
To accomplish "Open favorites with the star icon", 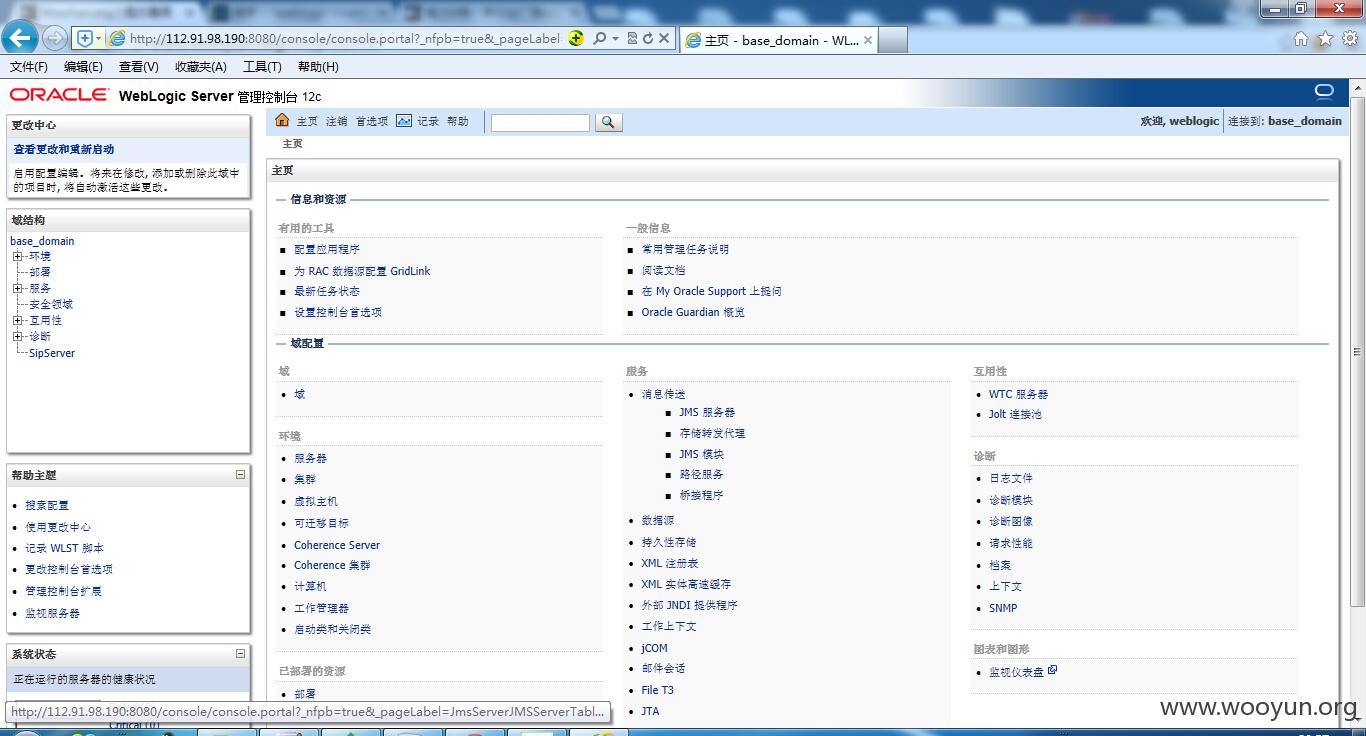I will click(x=1325, y=39).
